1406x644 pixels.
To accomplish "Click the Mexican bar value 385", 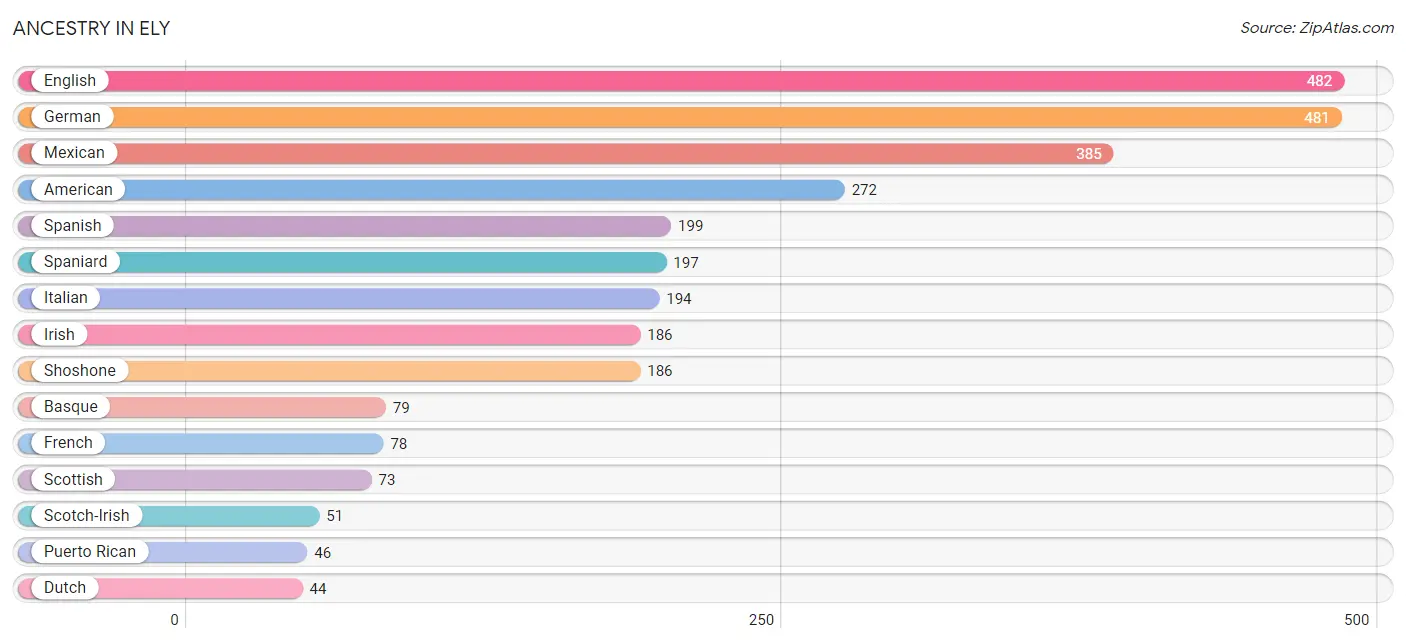I will tap(1089, 154).
